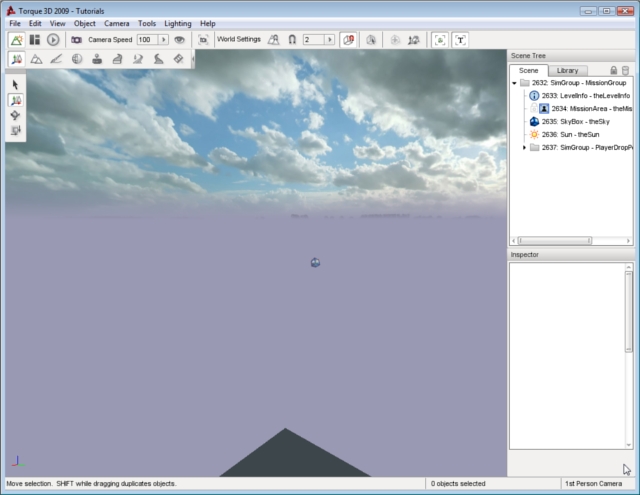Screen dimensions: 640x495
Task: Click the trash icon in Scene Tree
Action: tap(626, 71)
